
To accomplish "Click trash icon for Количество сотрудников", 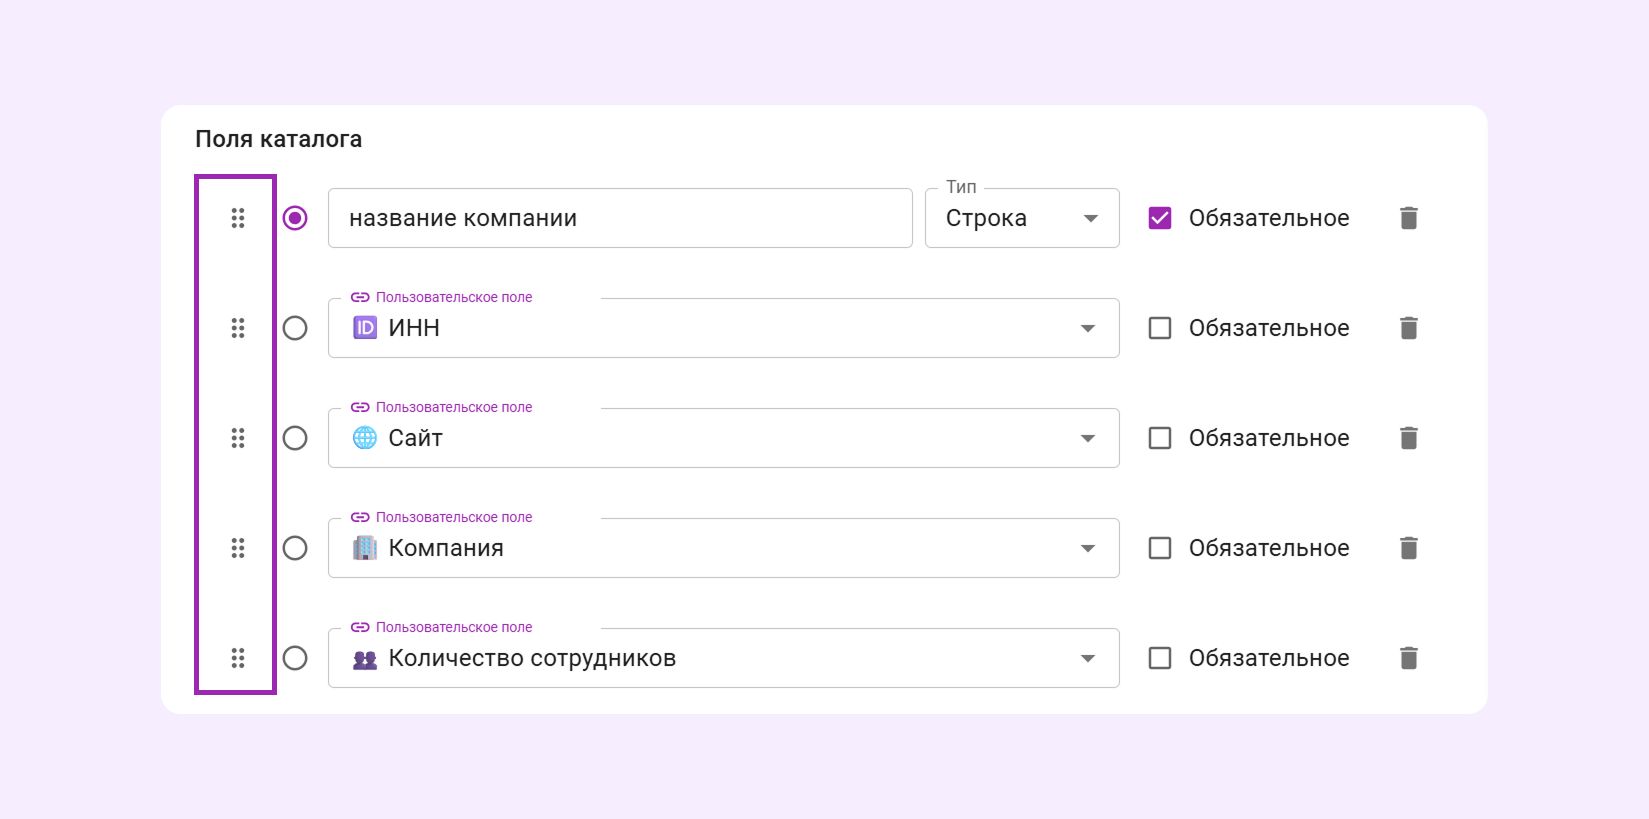I will [1409, 658].
